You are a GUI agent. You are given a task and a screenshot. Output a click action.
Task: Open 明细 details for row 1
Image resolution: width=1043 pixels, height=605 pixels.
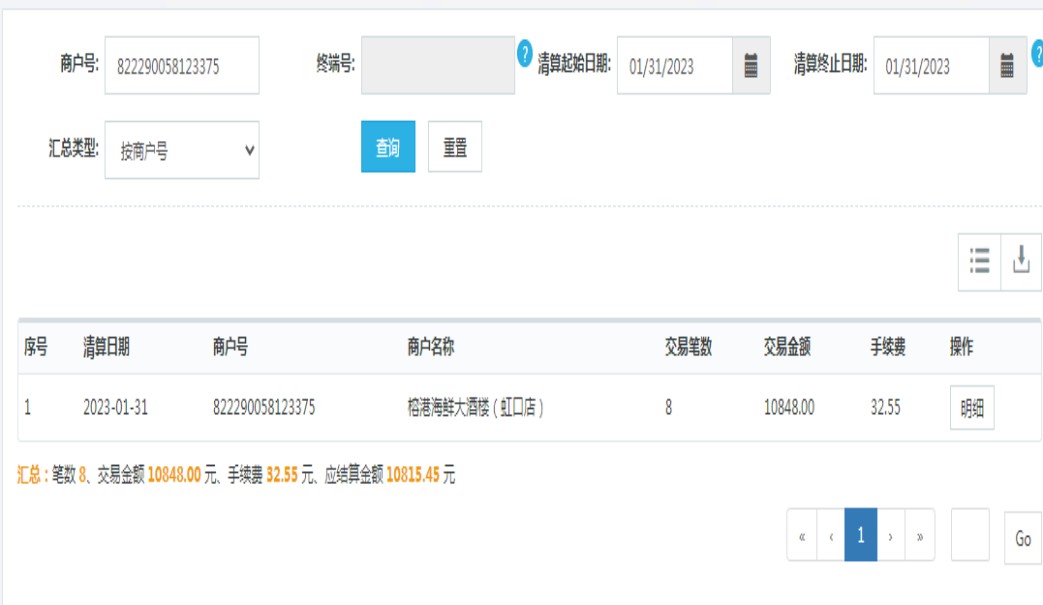click(x=971, y=408)
